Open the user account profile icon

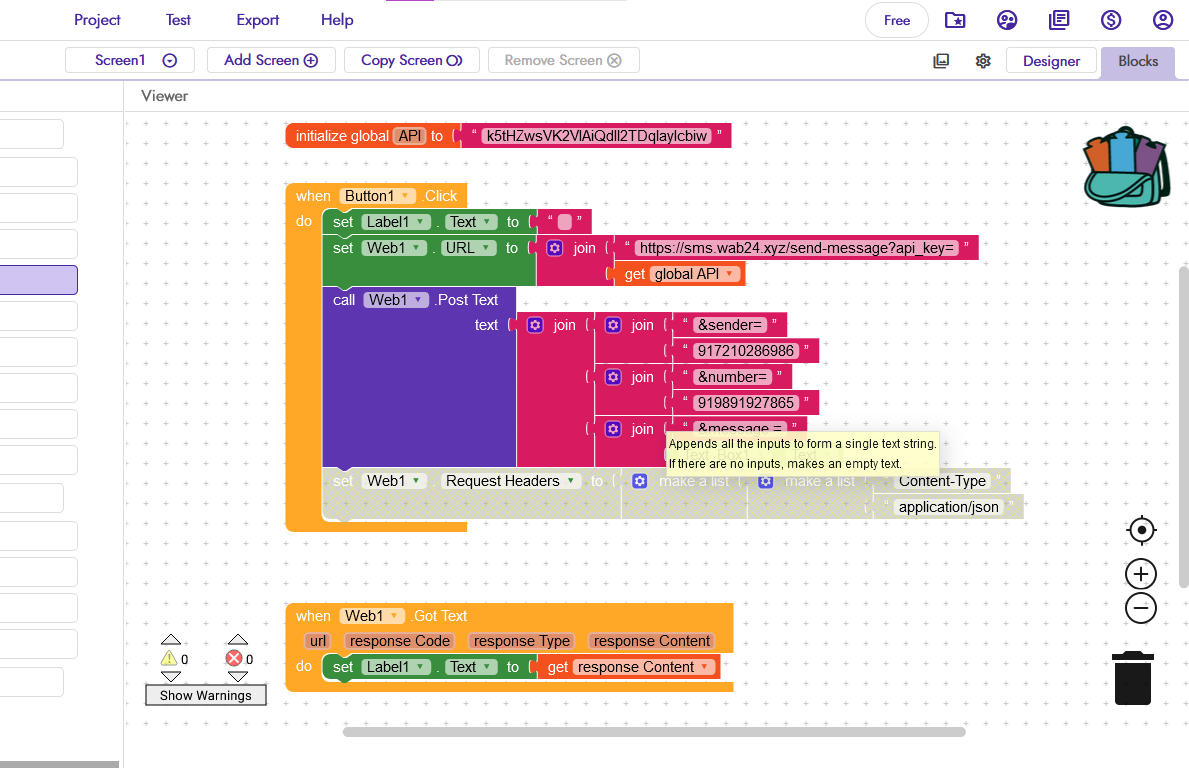click(x=1162, y=20)
